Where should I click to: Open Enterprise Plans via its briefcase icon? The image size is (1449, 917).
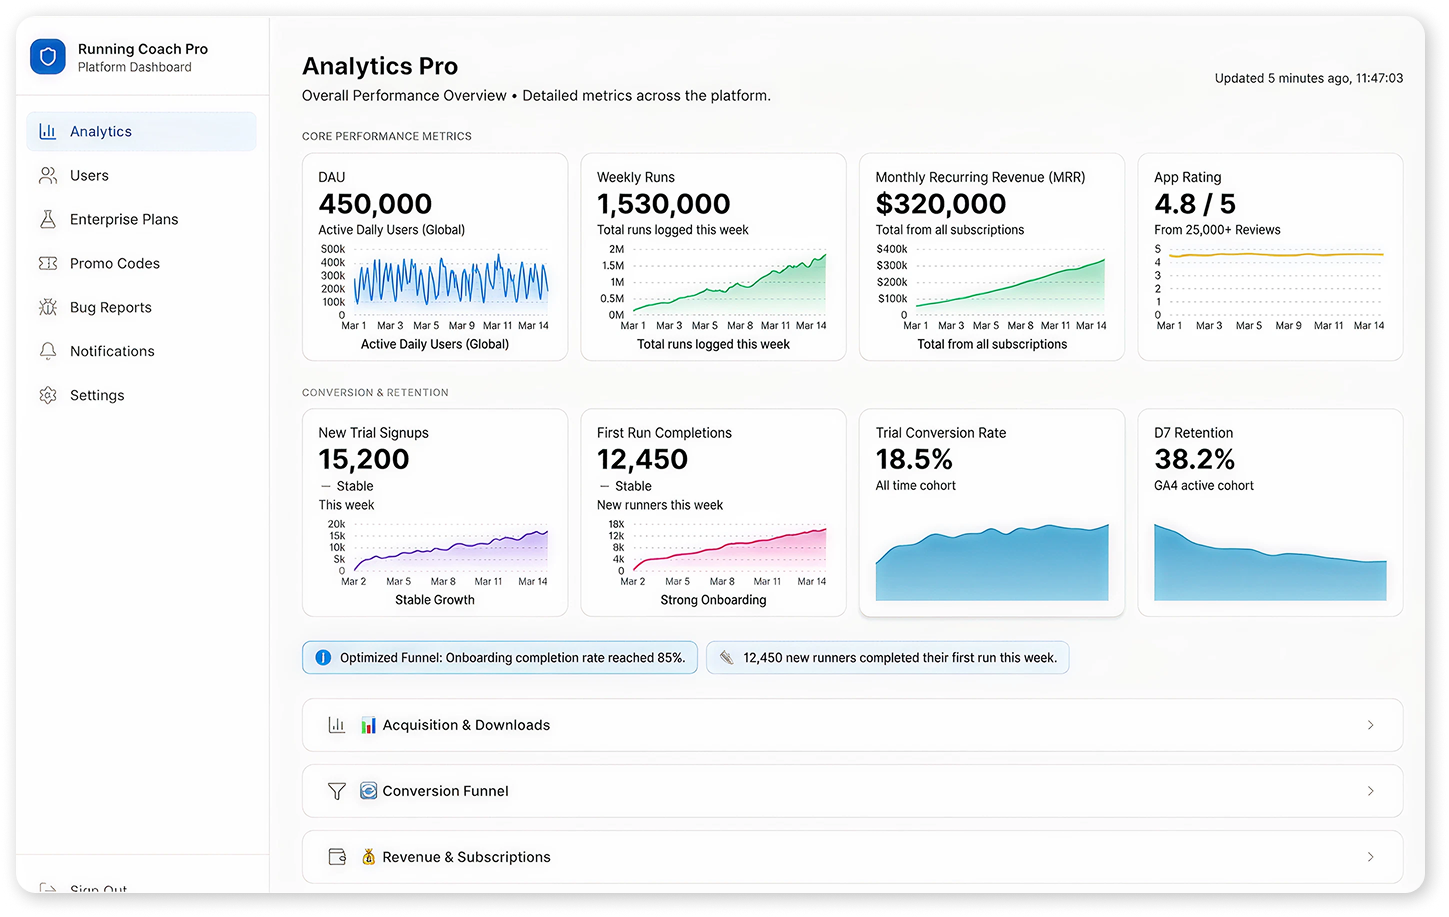[47, 219]
